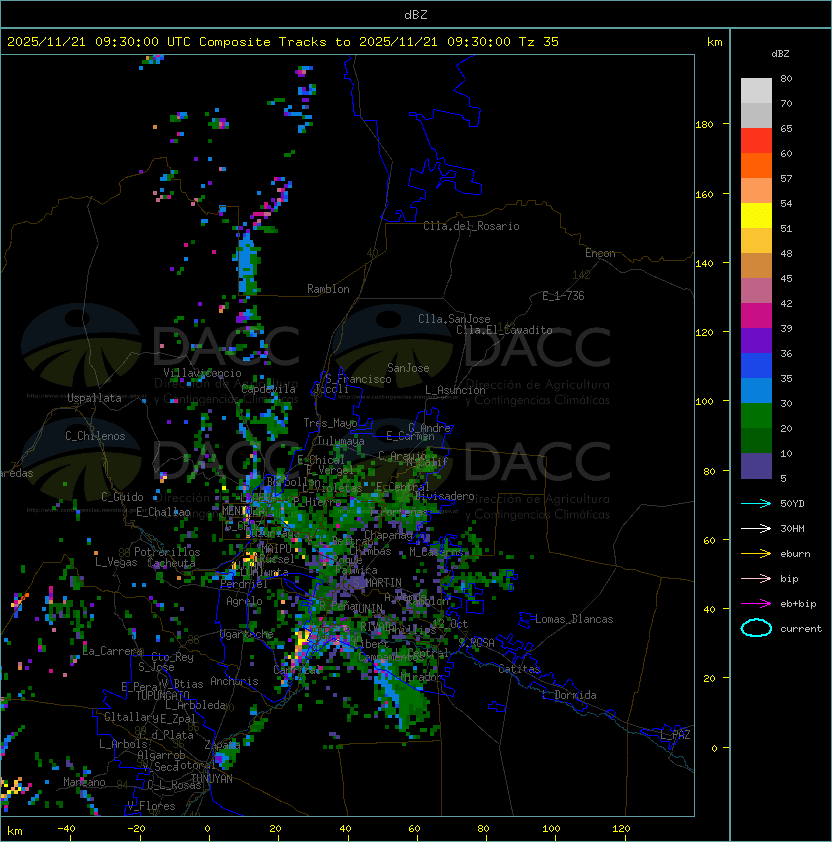Click the '60' tick on the horizontal km axis
This screenshot has height=842, width=832.
(414, 829)
